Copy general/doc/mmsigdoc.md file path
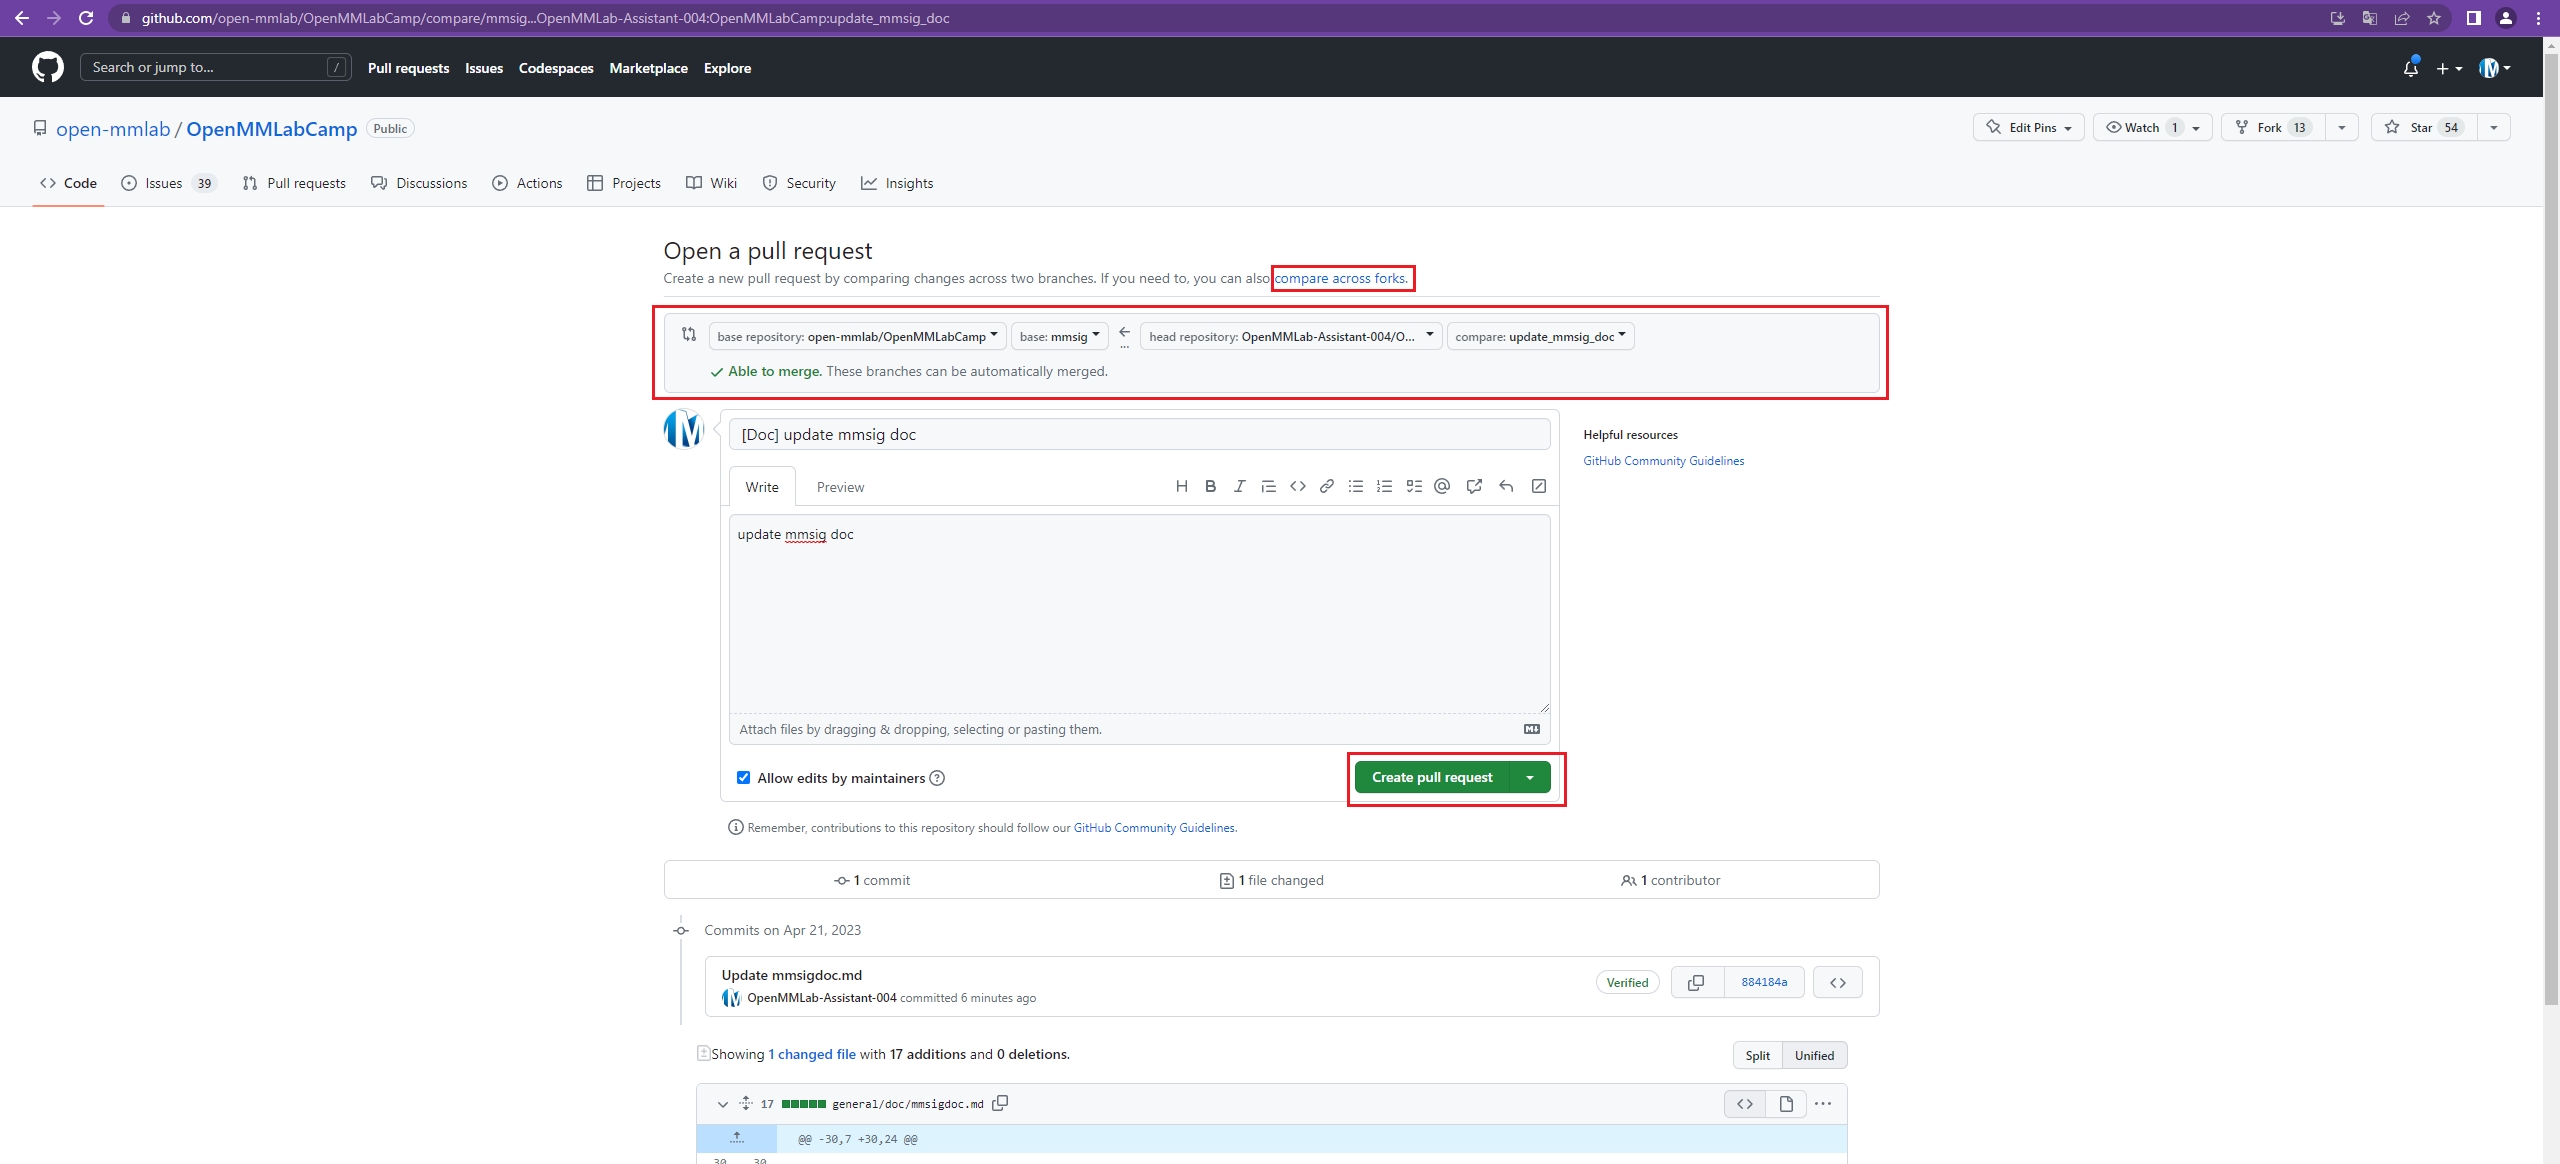 (1000, 1103)
